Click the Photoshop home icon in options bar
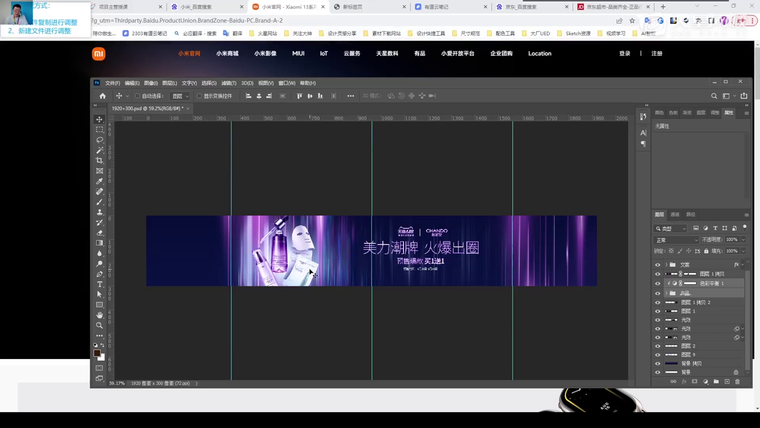The width and height of the screenshot is (760, 428). point(101,96)
